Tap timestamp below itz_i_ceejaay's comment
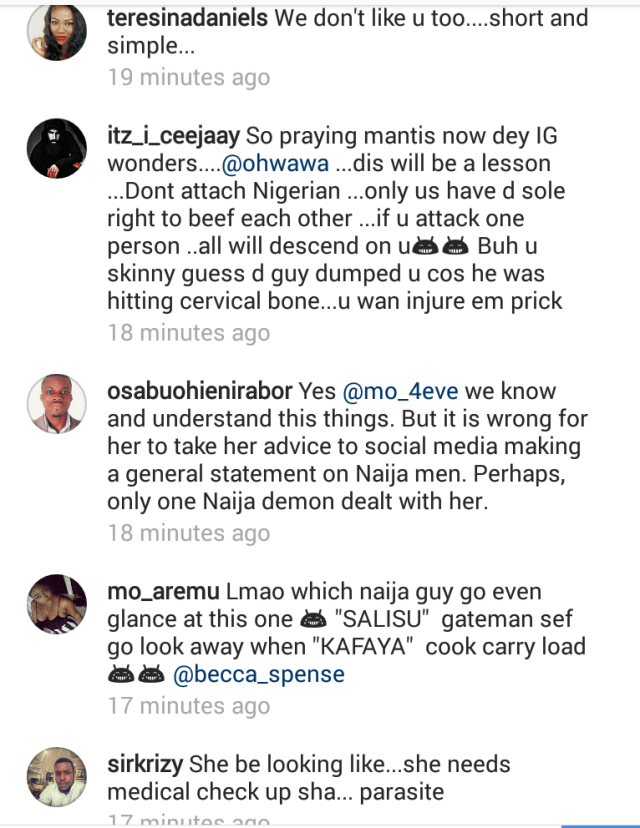Image resolution: width=640 pixels, height=828 pixels. tap(189, 332)
